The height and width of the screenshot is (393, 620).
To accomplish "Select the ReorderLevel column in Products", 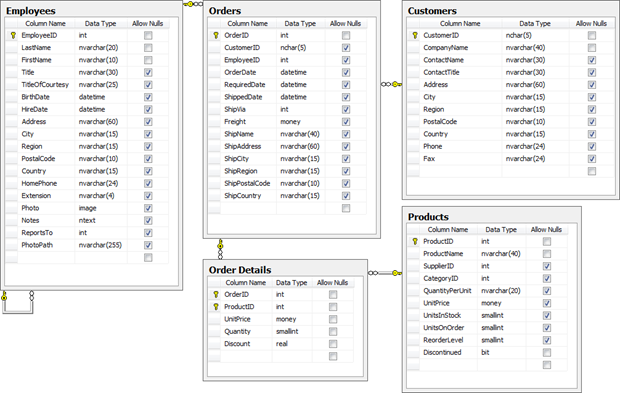I will coord(443,340).
